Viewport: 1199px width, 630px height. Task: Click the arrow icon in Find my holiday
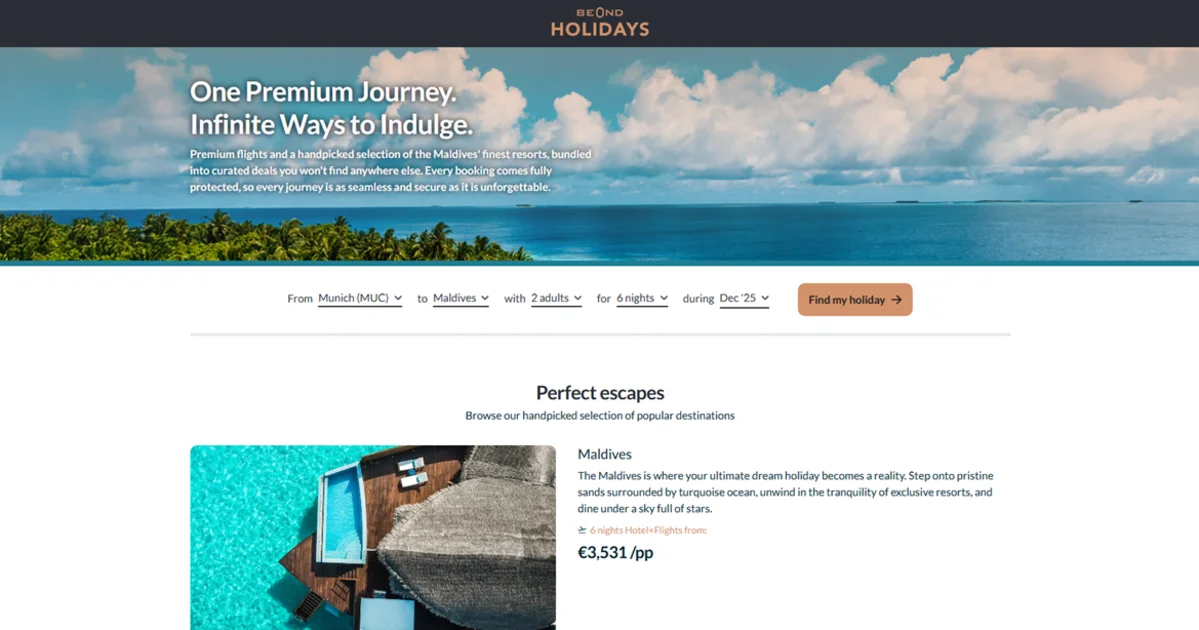coord(896,300)
